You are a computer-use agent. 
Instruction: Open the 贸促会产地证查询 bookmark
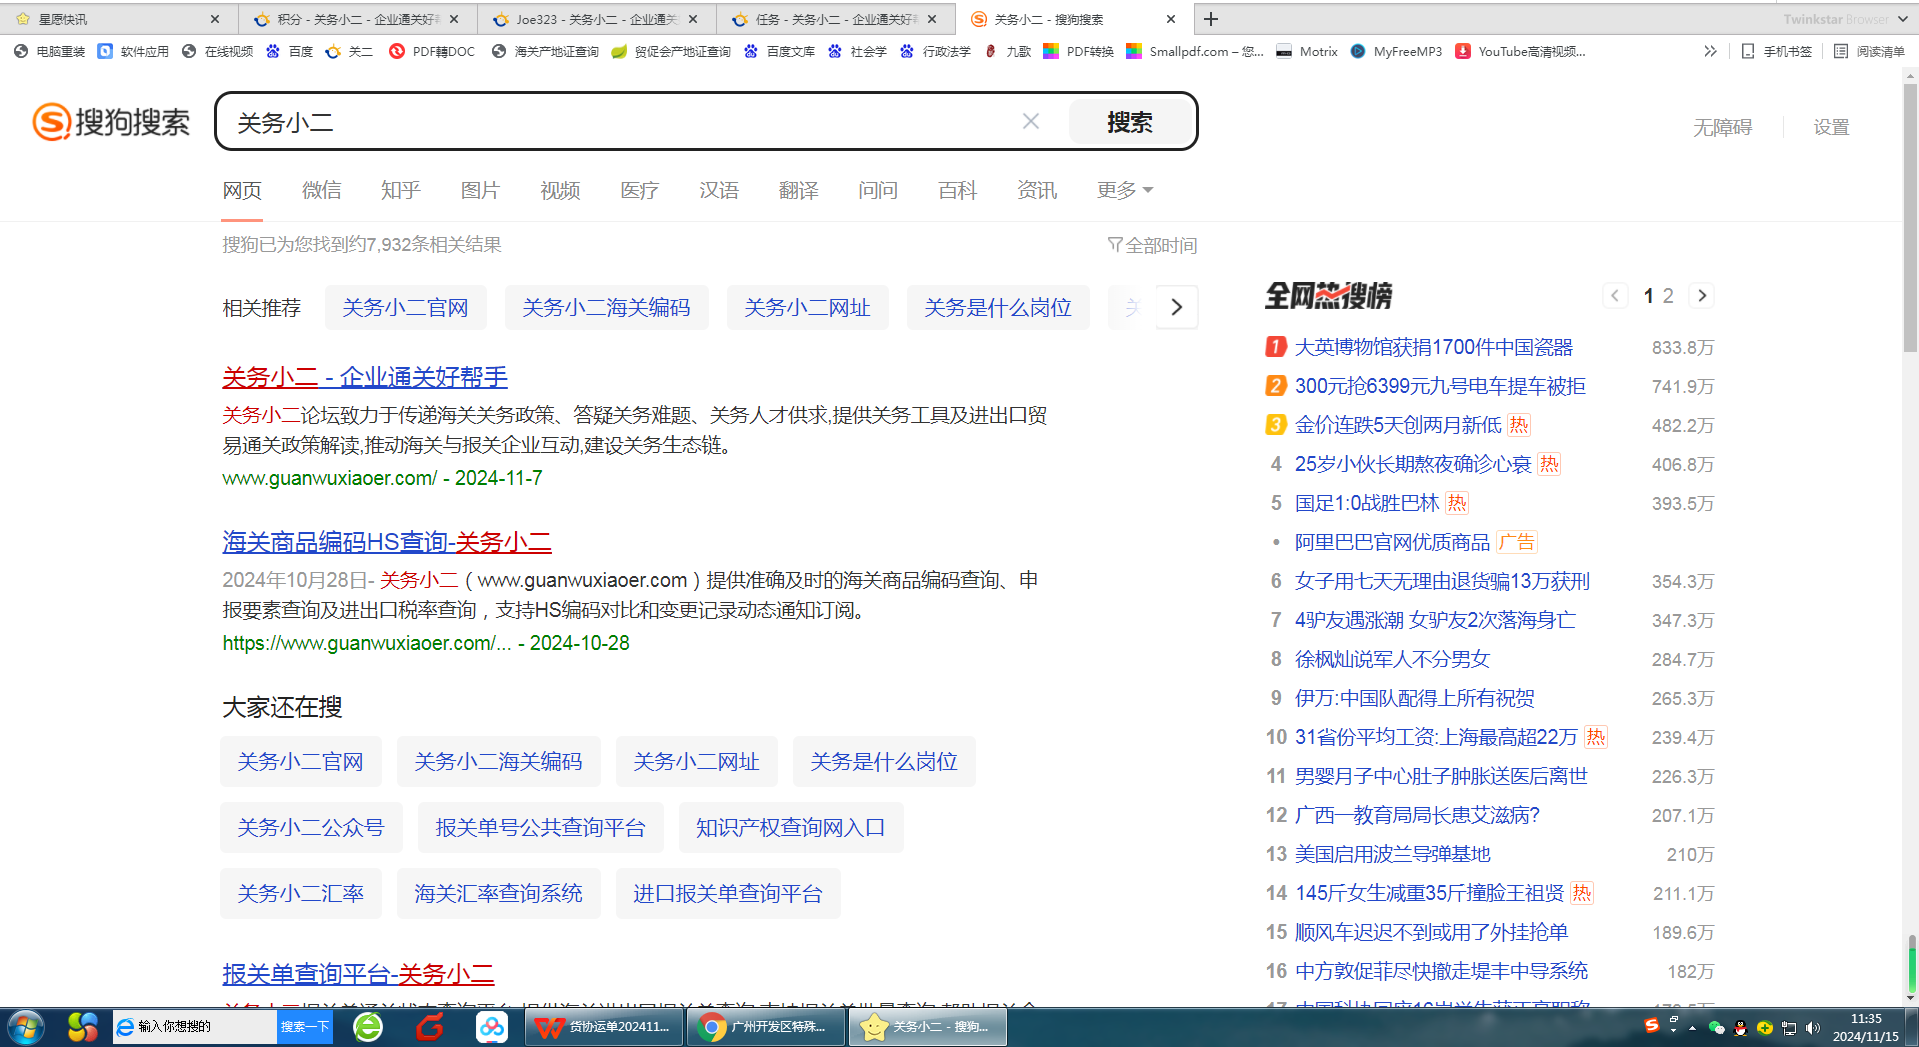(671, 51)
